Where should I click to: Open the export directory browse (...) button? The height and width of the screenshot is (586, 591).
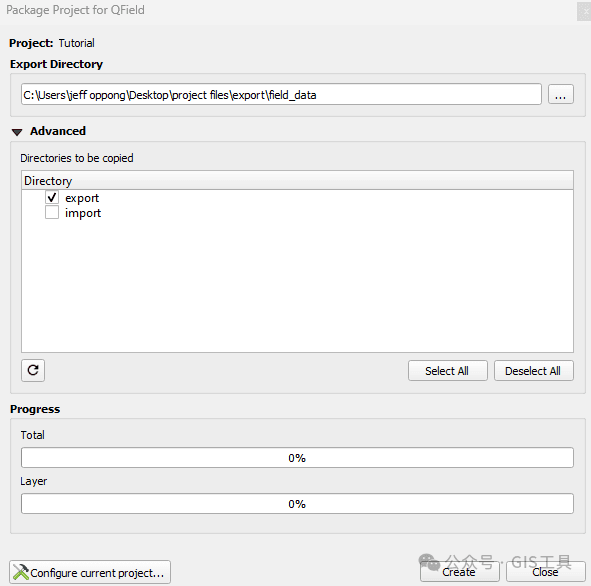(x=560, y=94)
